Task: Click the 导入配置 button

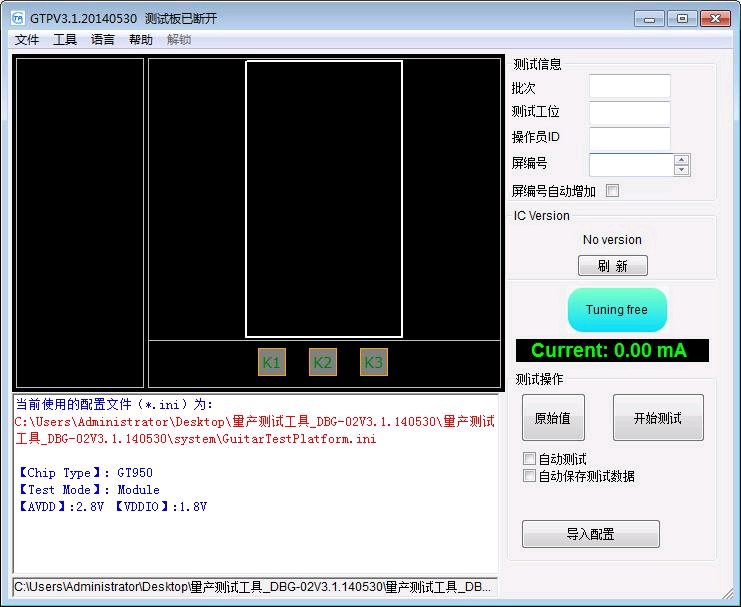Action: 591,534
